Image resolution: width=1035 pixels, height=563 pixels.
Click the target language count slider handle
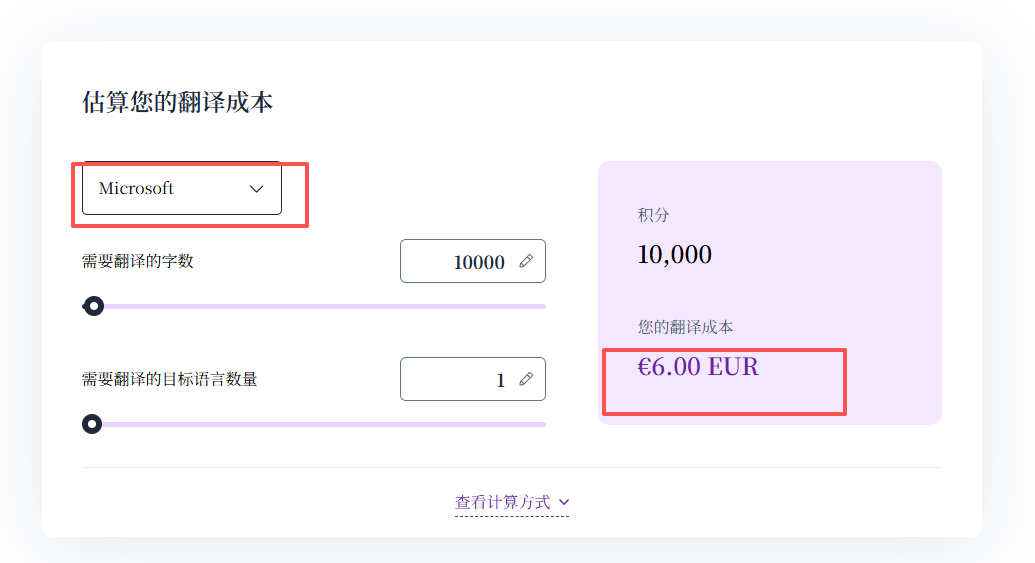[x=92, y=424]
